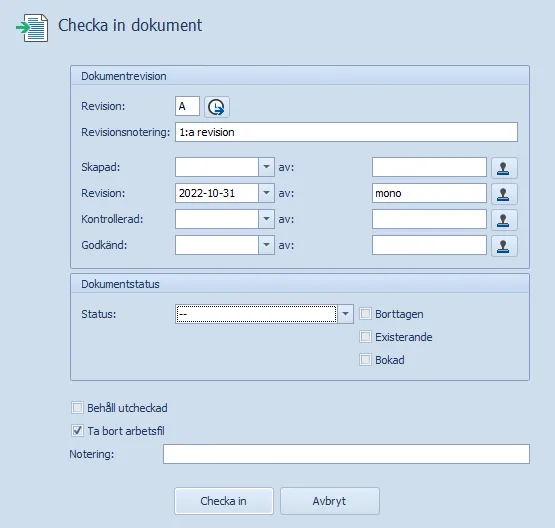Viewport: 555px width, 528px height.
Task: Click the next revision clock icon button
Action: tap(217, 107)
